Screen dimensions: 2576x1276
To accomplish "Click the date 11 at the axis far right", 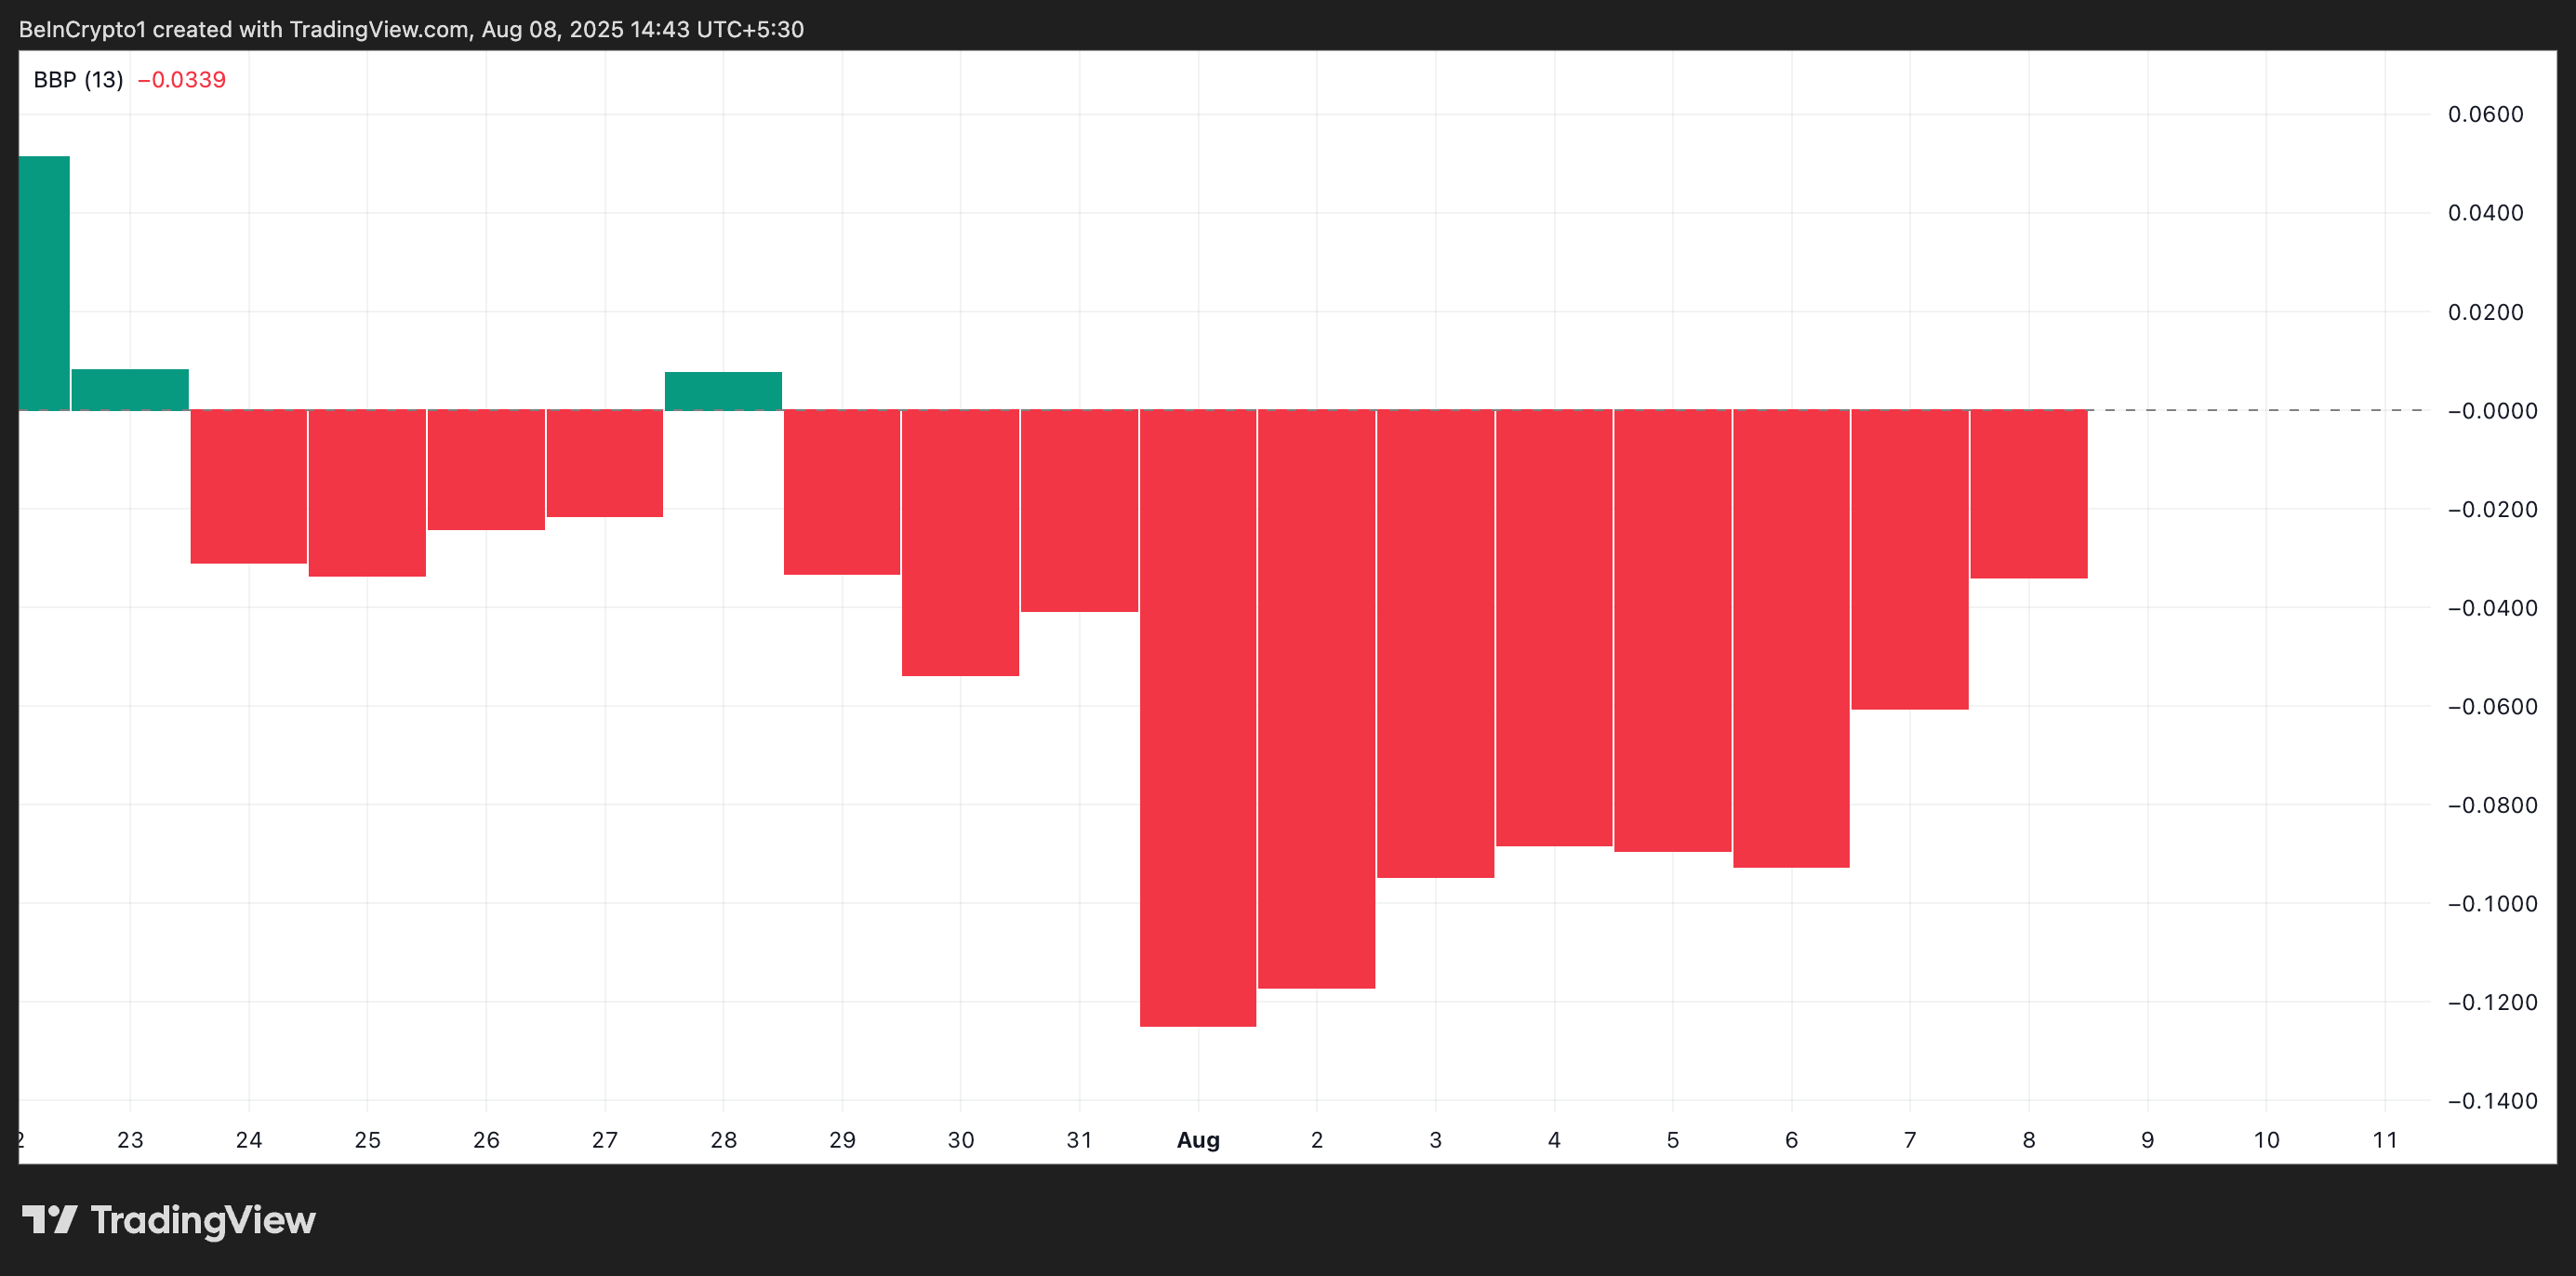I will coord(2384,1140).
